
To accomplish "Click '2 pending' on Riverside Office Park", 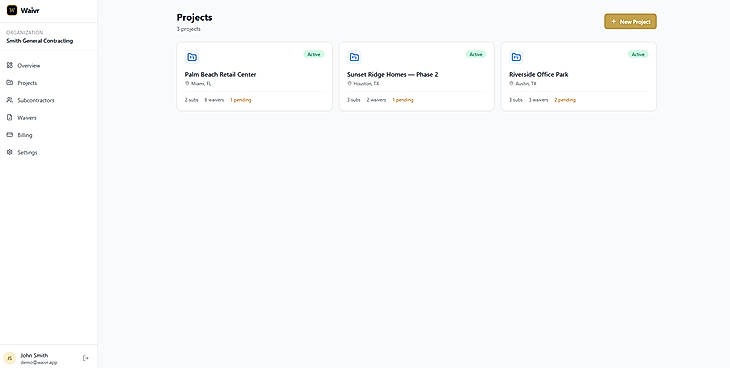I will click(x=565, y=100).
